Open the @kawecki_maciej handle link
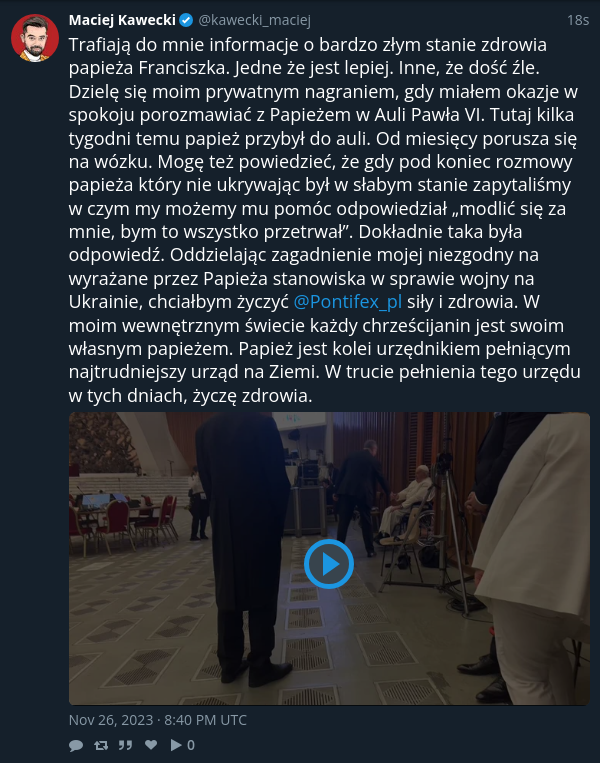This screenshot has height=763, width=600. [x=255, y=20]
